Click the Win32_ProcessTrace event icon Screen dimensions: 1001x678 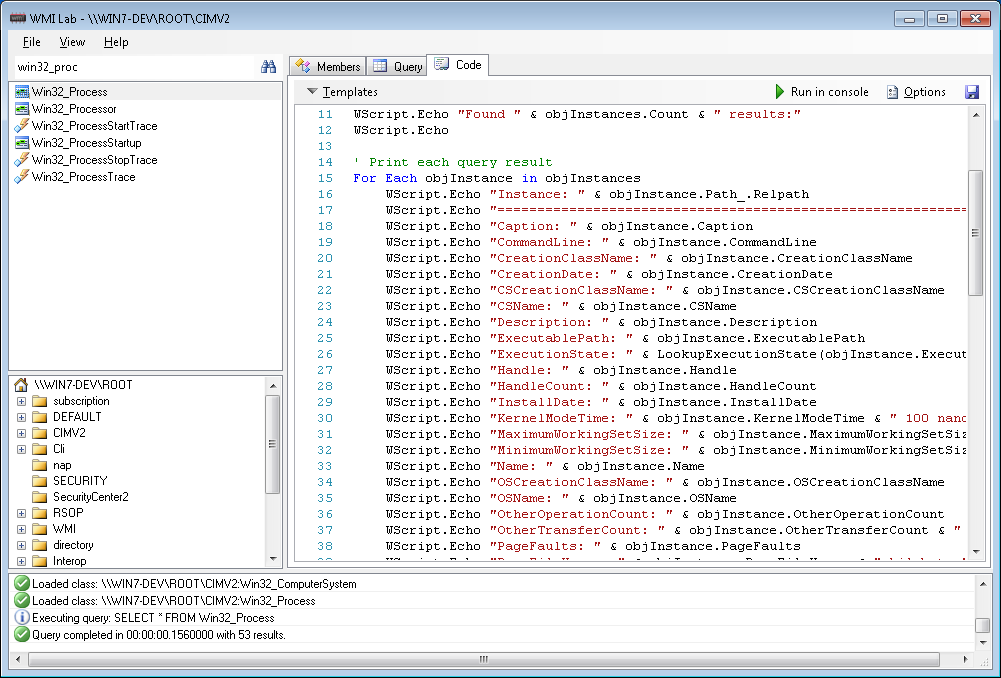pos(22,177)
